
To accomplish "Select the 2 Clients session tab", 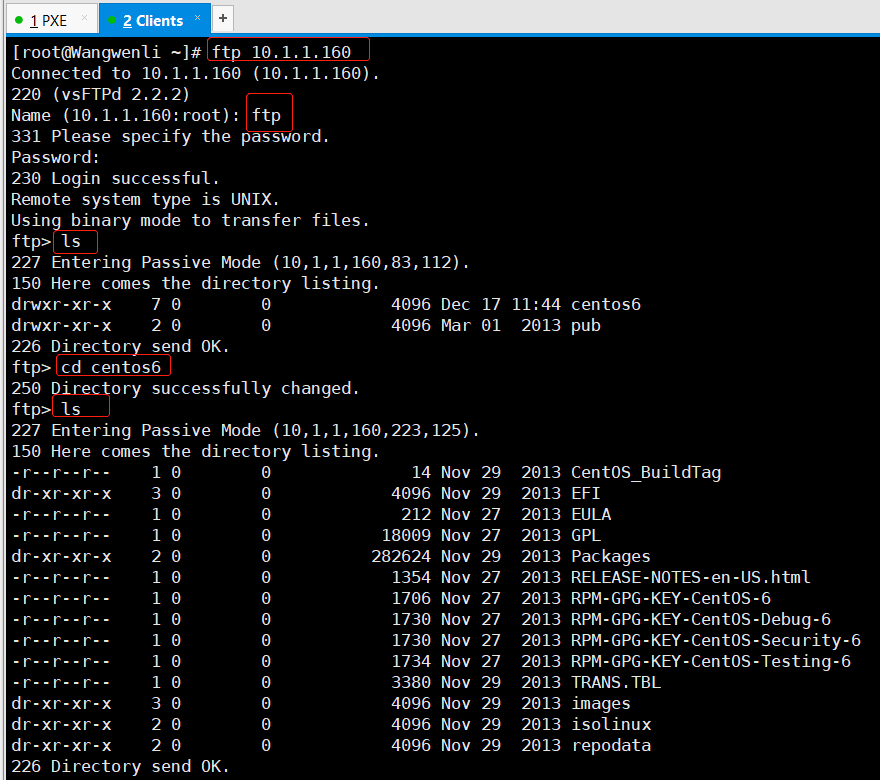I will [153, 20].
